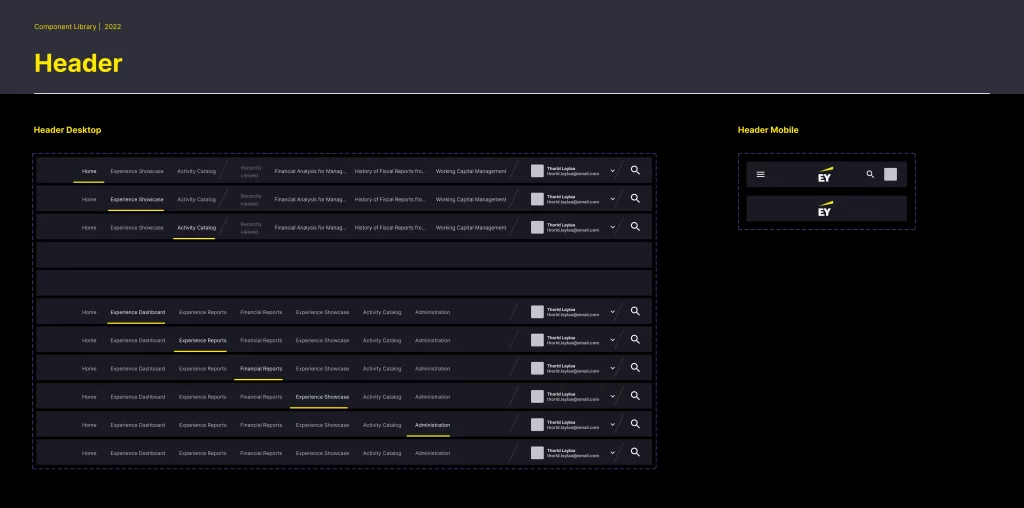Click Home in header with Activity Catalog underlined

(89, 227)
